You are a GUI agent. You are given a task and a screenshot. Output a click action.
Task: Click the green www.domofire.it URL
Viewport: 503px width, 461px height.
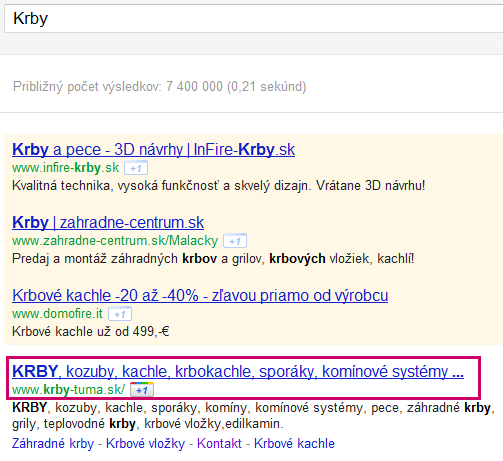tap(57, 314)
